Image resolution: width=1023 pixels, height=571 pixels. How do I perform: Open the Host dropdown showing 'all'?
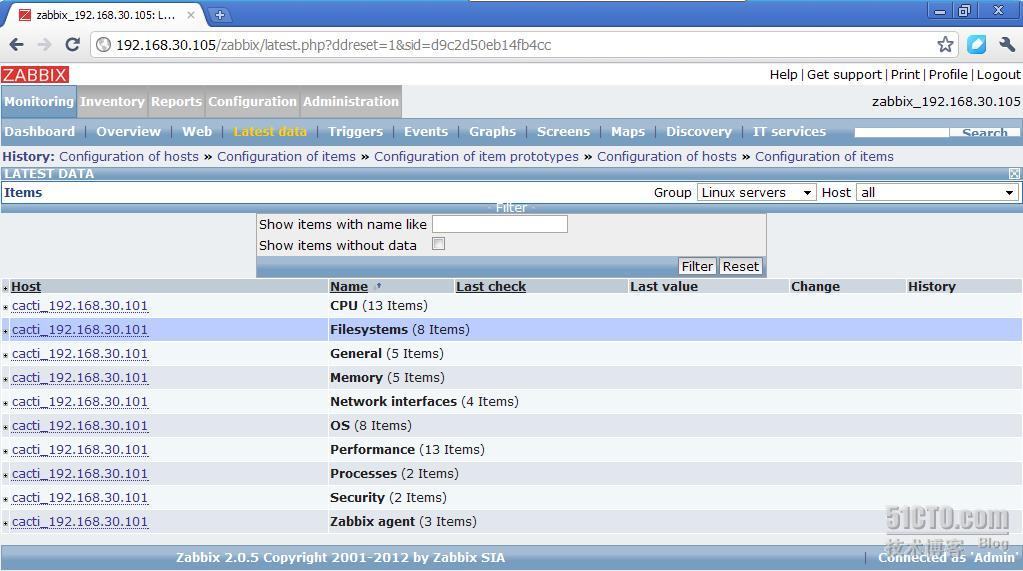coord(937,193)
